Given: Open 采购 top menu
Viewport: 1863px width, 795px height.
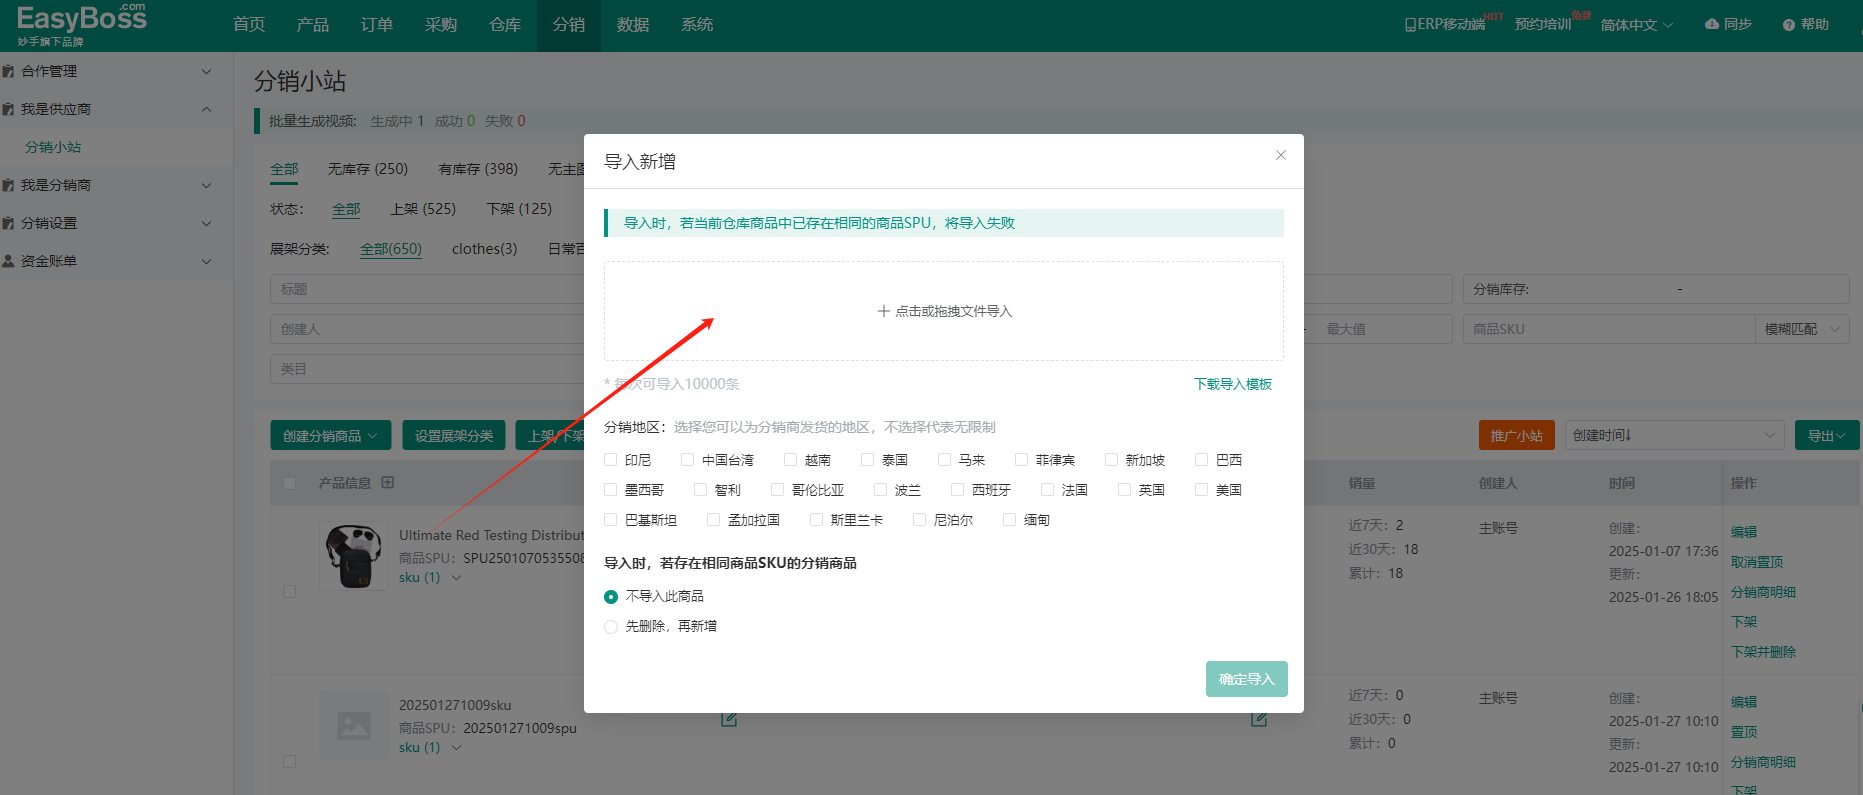Looking at the screenshot, I should click(x=441, y=25).
